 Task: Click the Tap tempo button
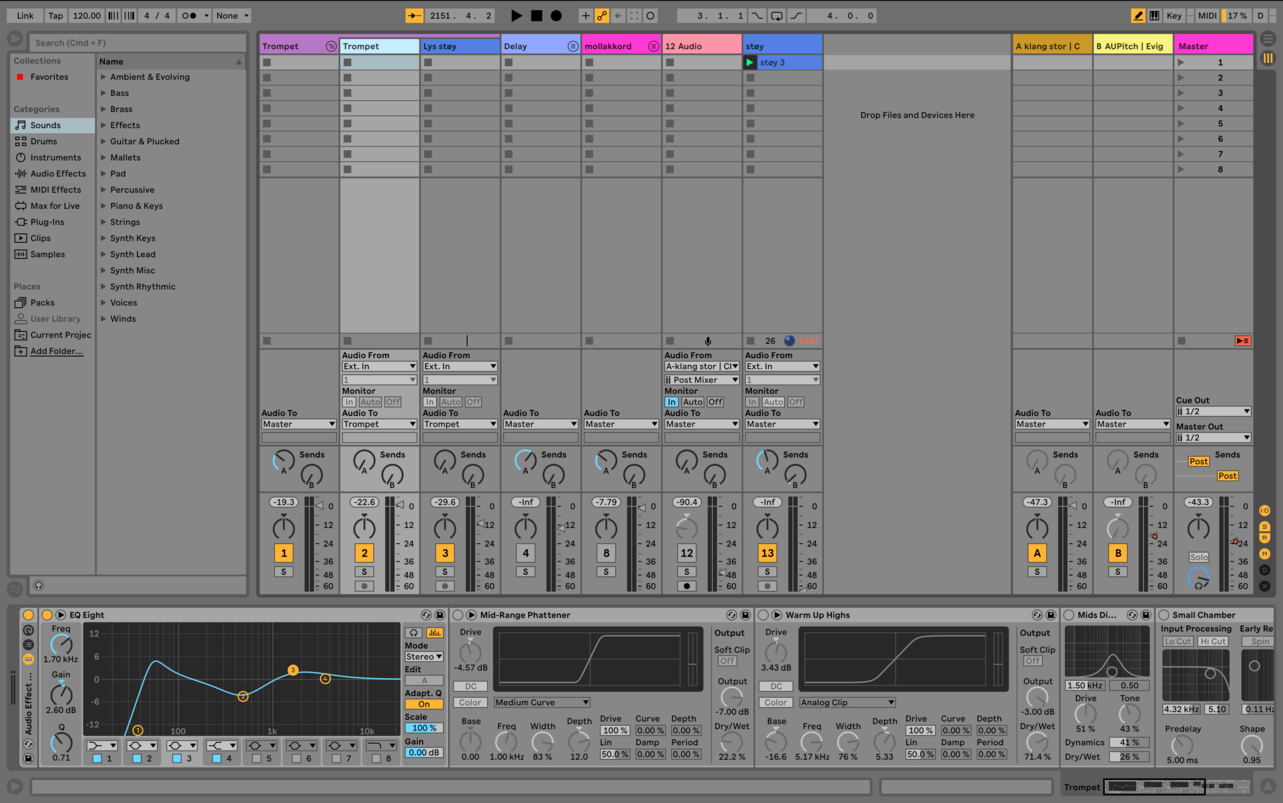pyautogui.click(x=56, y=16)
